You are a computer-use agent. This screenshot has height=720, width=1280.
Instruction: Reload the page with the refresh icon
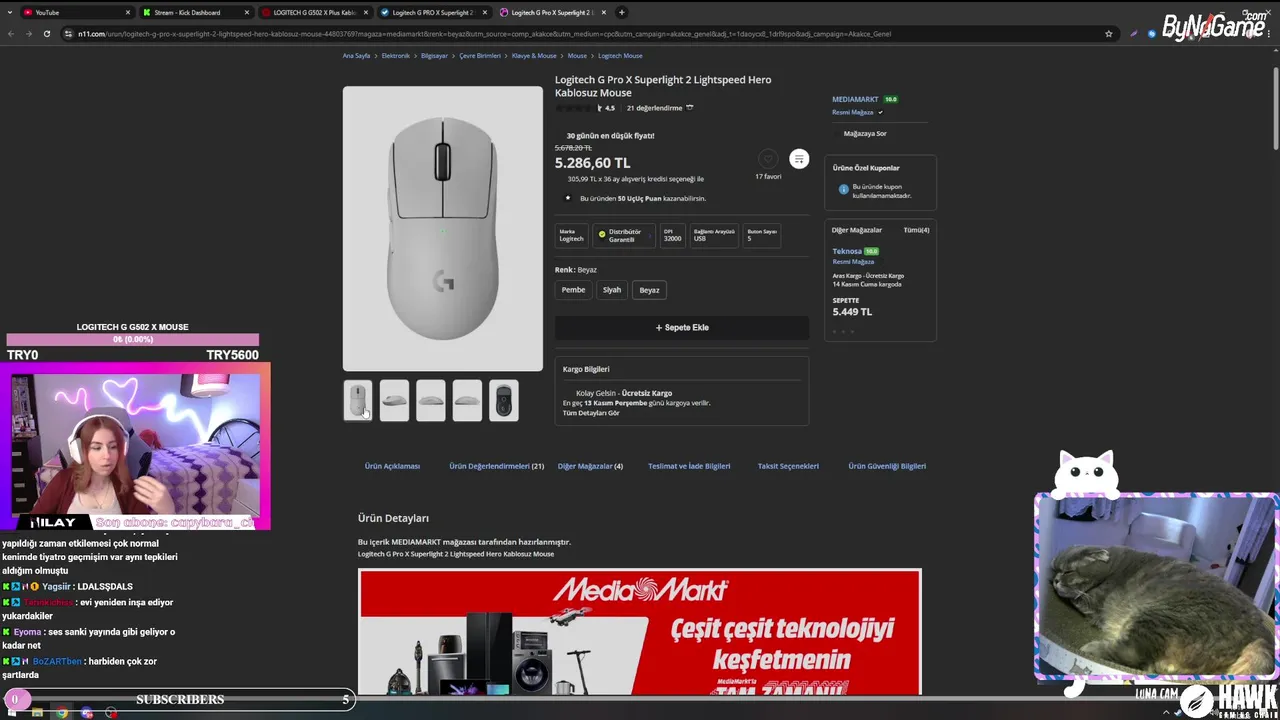[46, 33]
